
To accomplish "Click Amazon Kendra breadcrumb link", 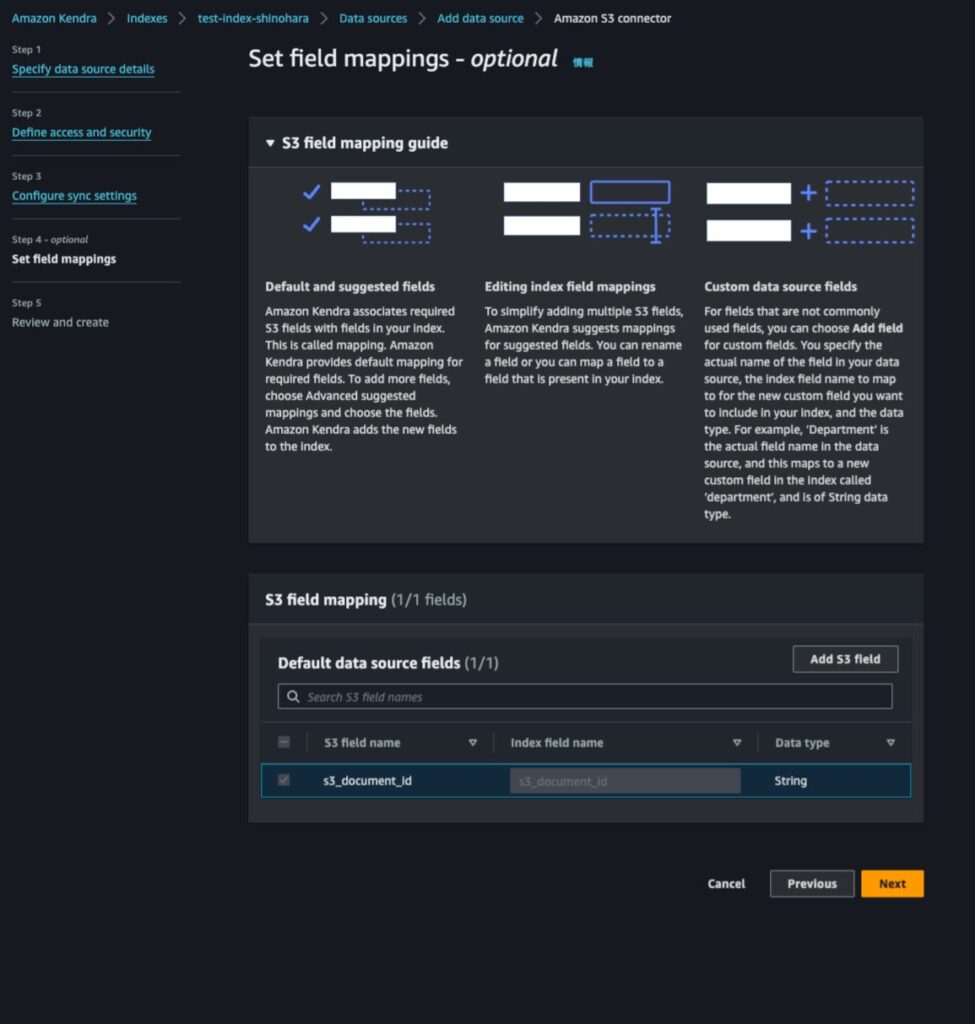I will (x=54, y=18).
